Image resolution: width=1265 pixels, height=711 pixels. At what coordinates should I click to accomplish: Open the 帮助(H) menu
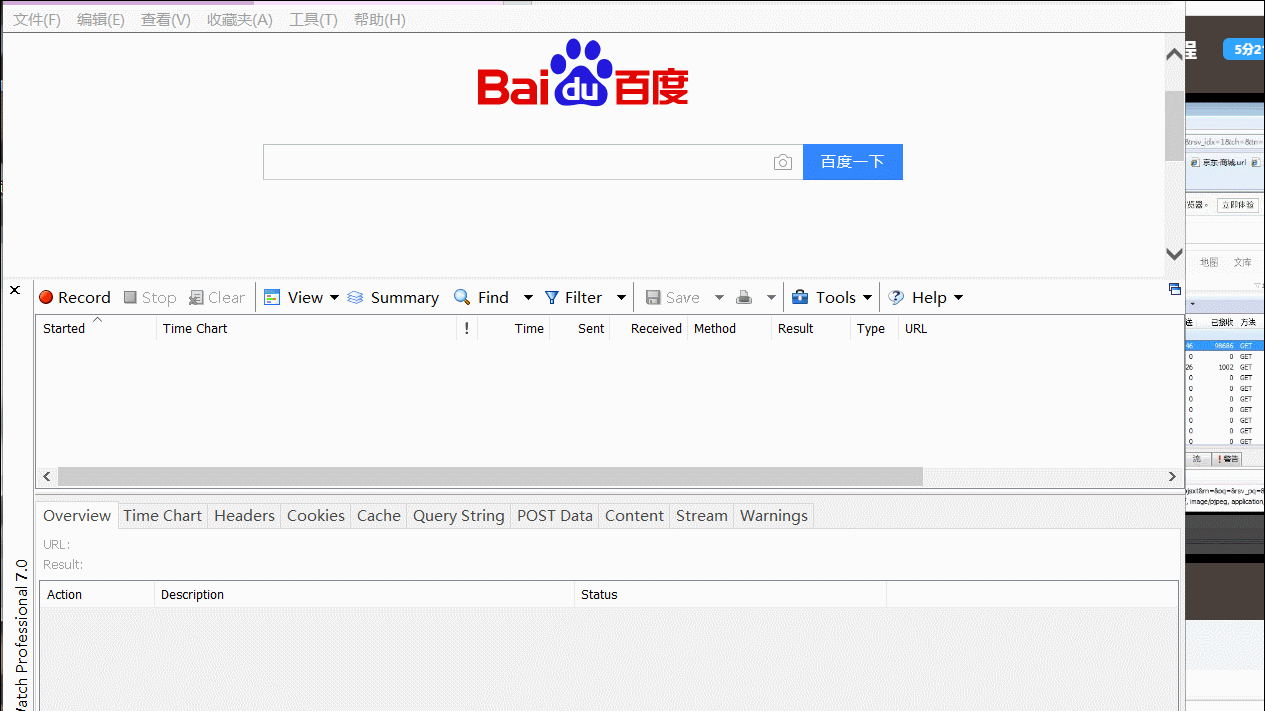pyautogui.click(x=380, y=20)
